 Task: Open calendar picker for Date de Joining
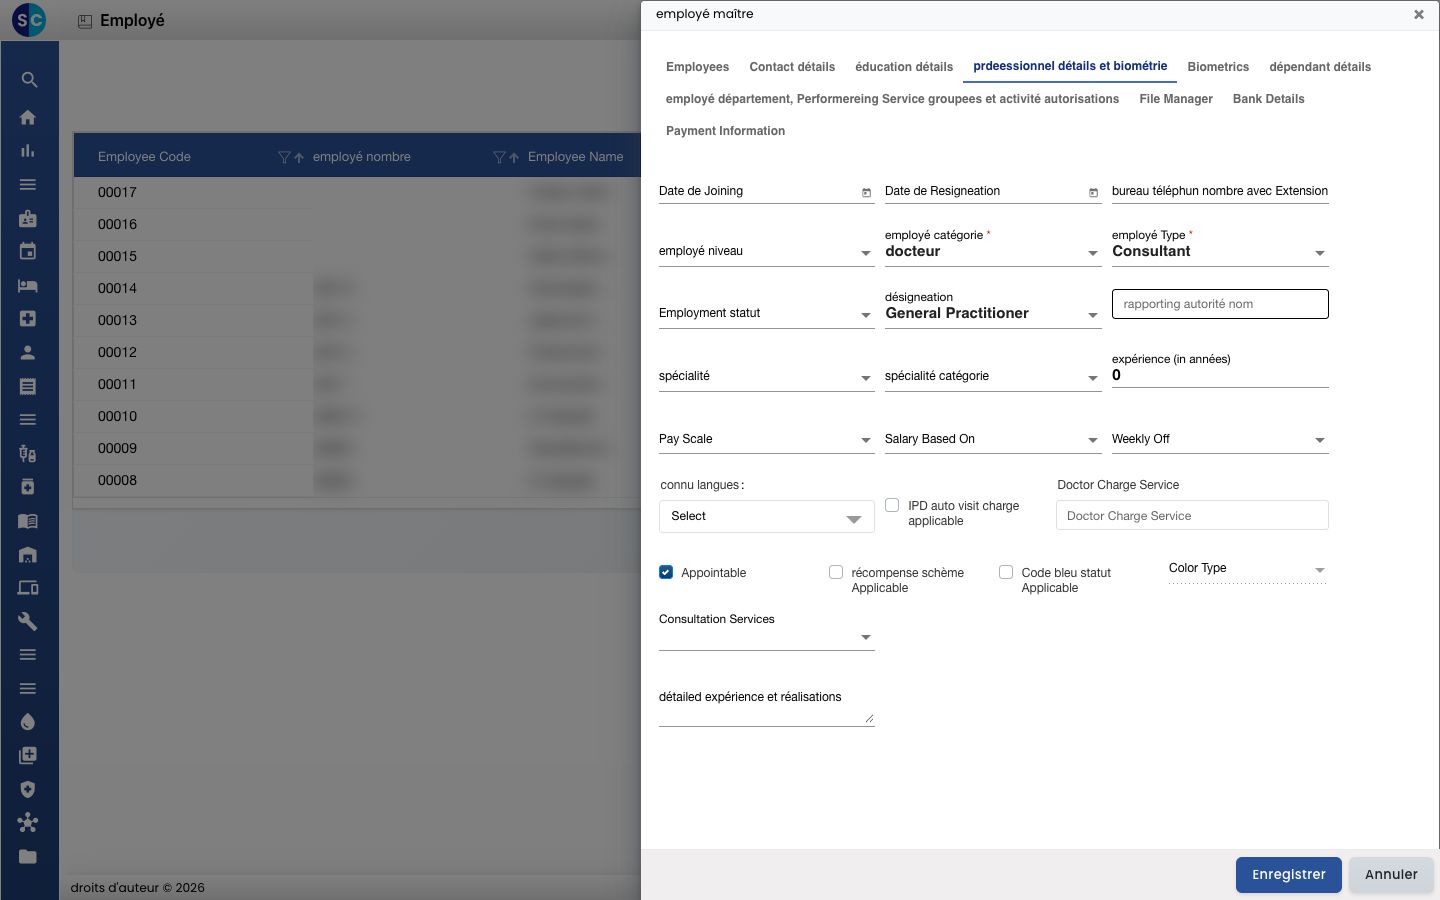pyautogui.click(x=866, y=192)
